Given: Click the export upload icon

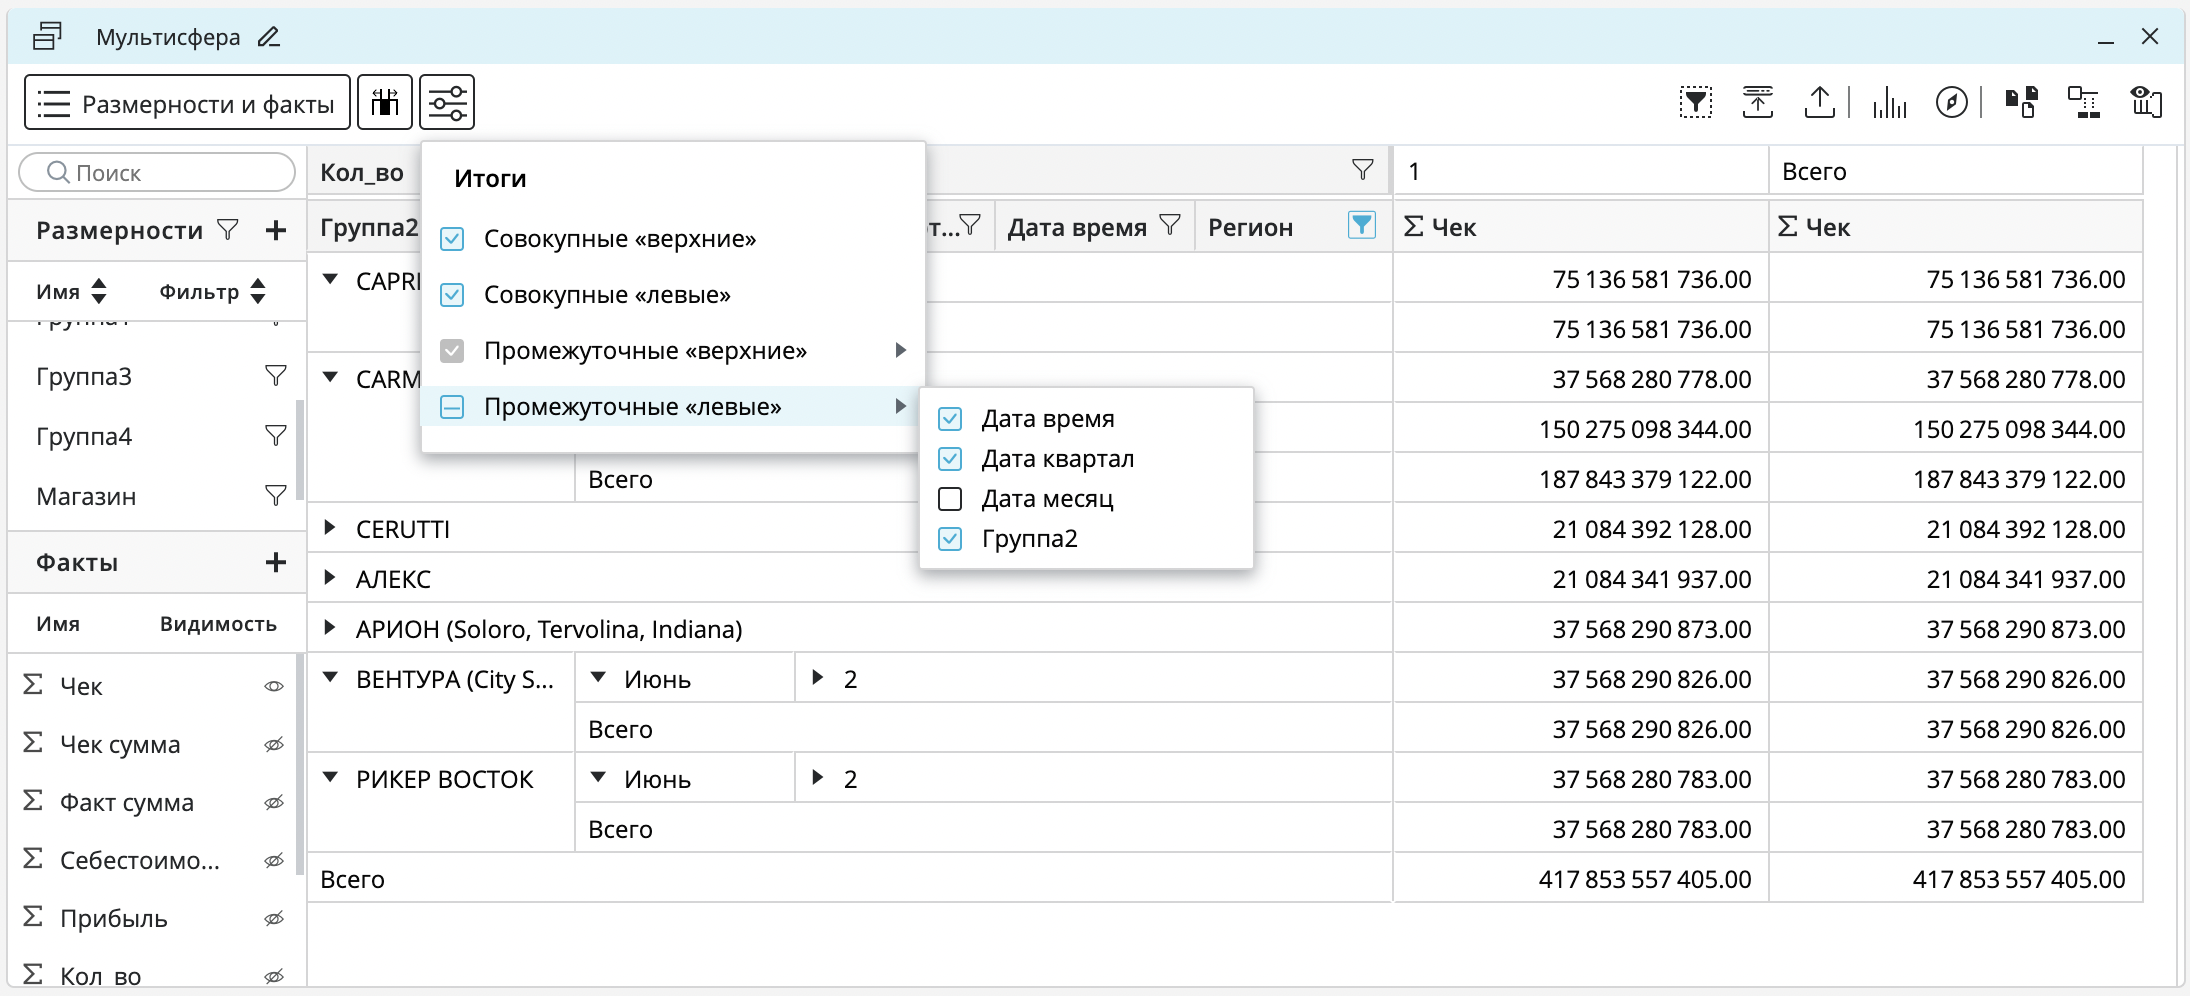Looking at the screenshot, I should coord(1819,102).
